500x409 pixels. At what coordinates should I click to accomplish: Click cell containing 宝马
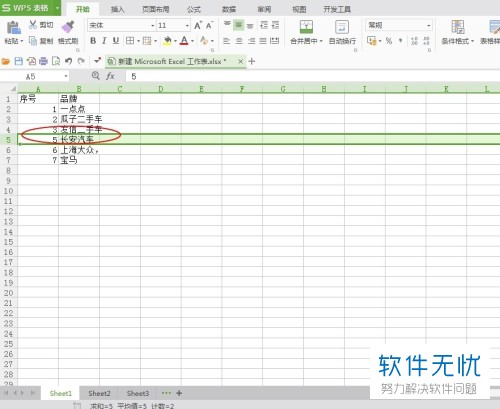pyautogui.click(x=79, y=160)
